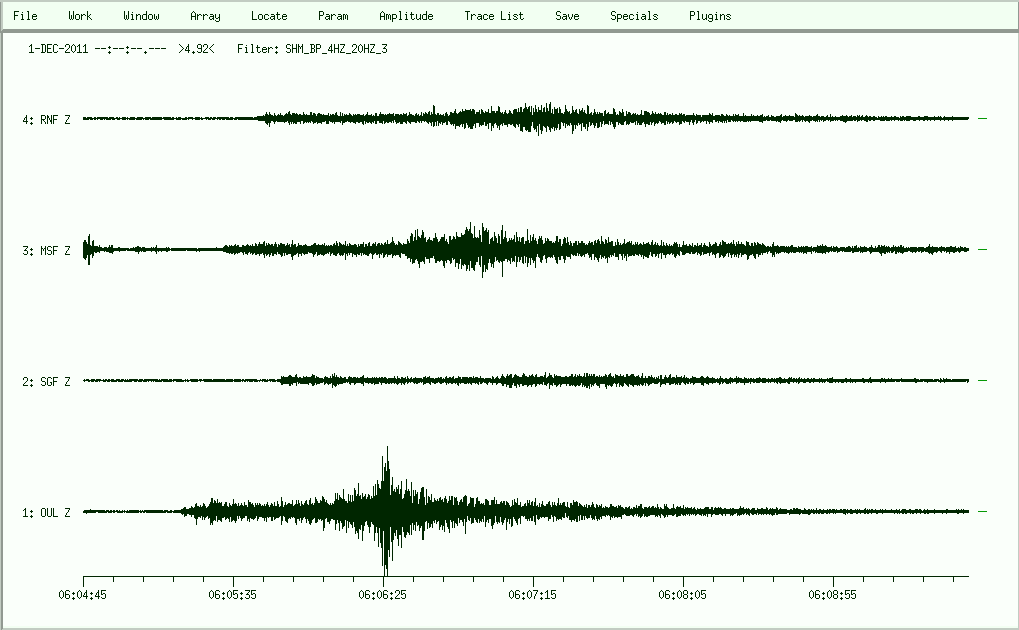Select the RNF Z trace label
Screen dimensions: 1019x630
coord(46,120)
